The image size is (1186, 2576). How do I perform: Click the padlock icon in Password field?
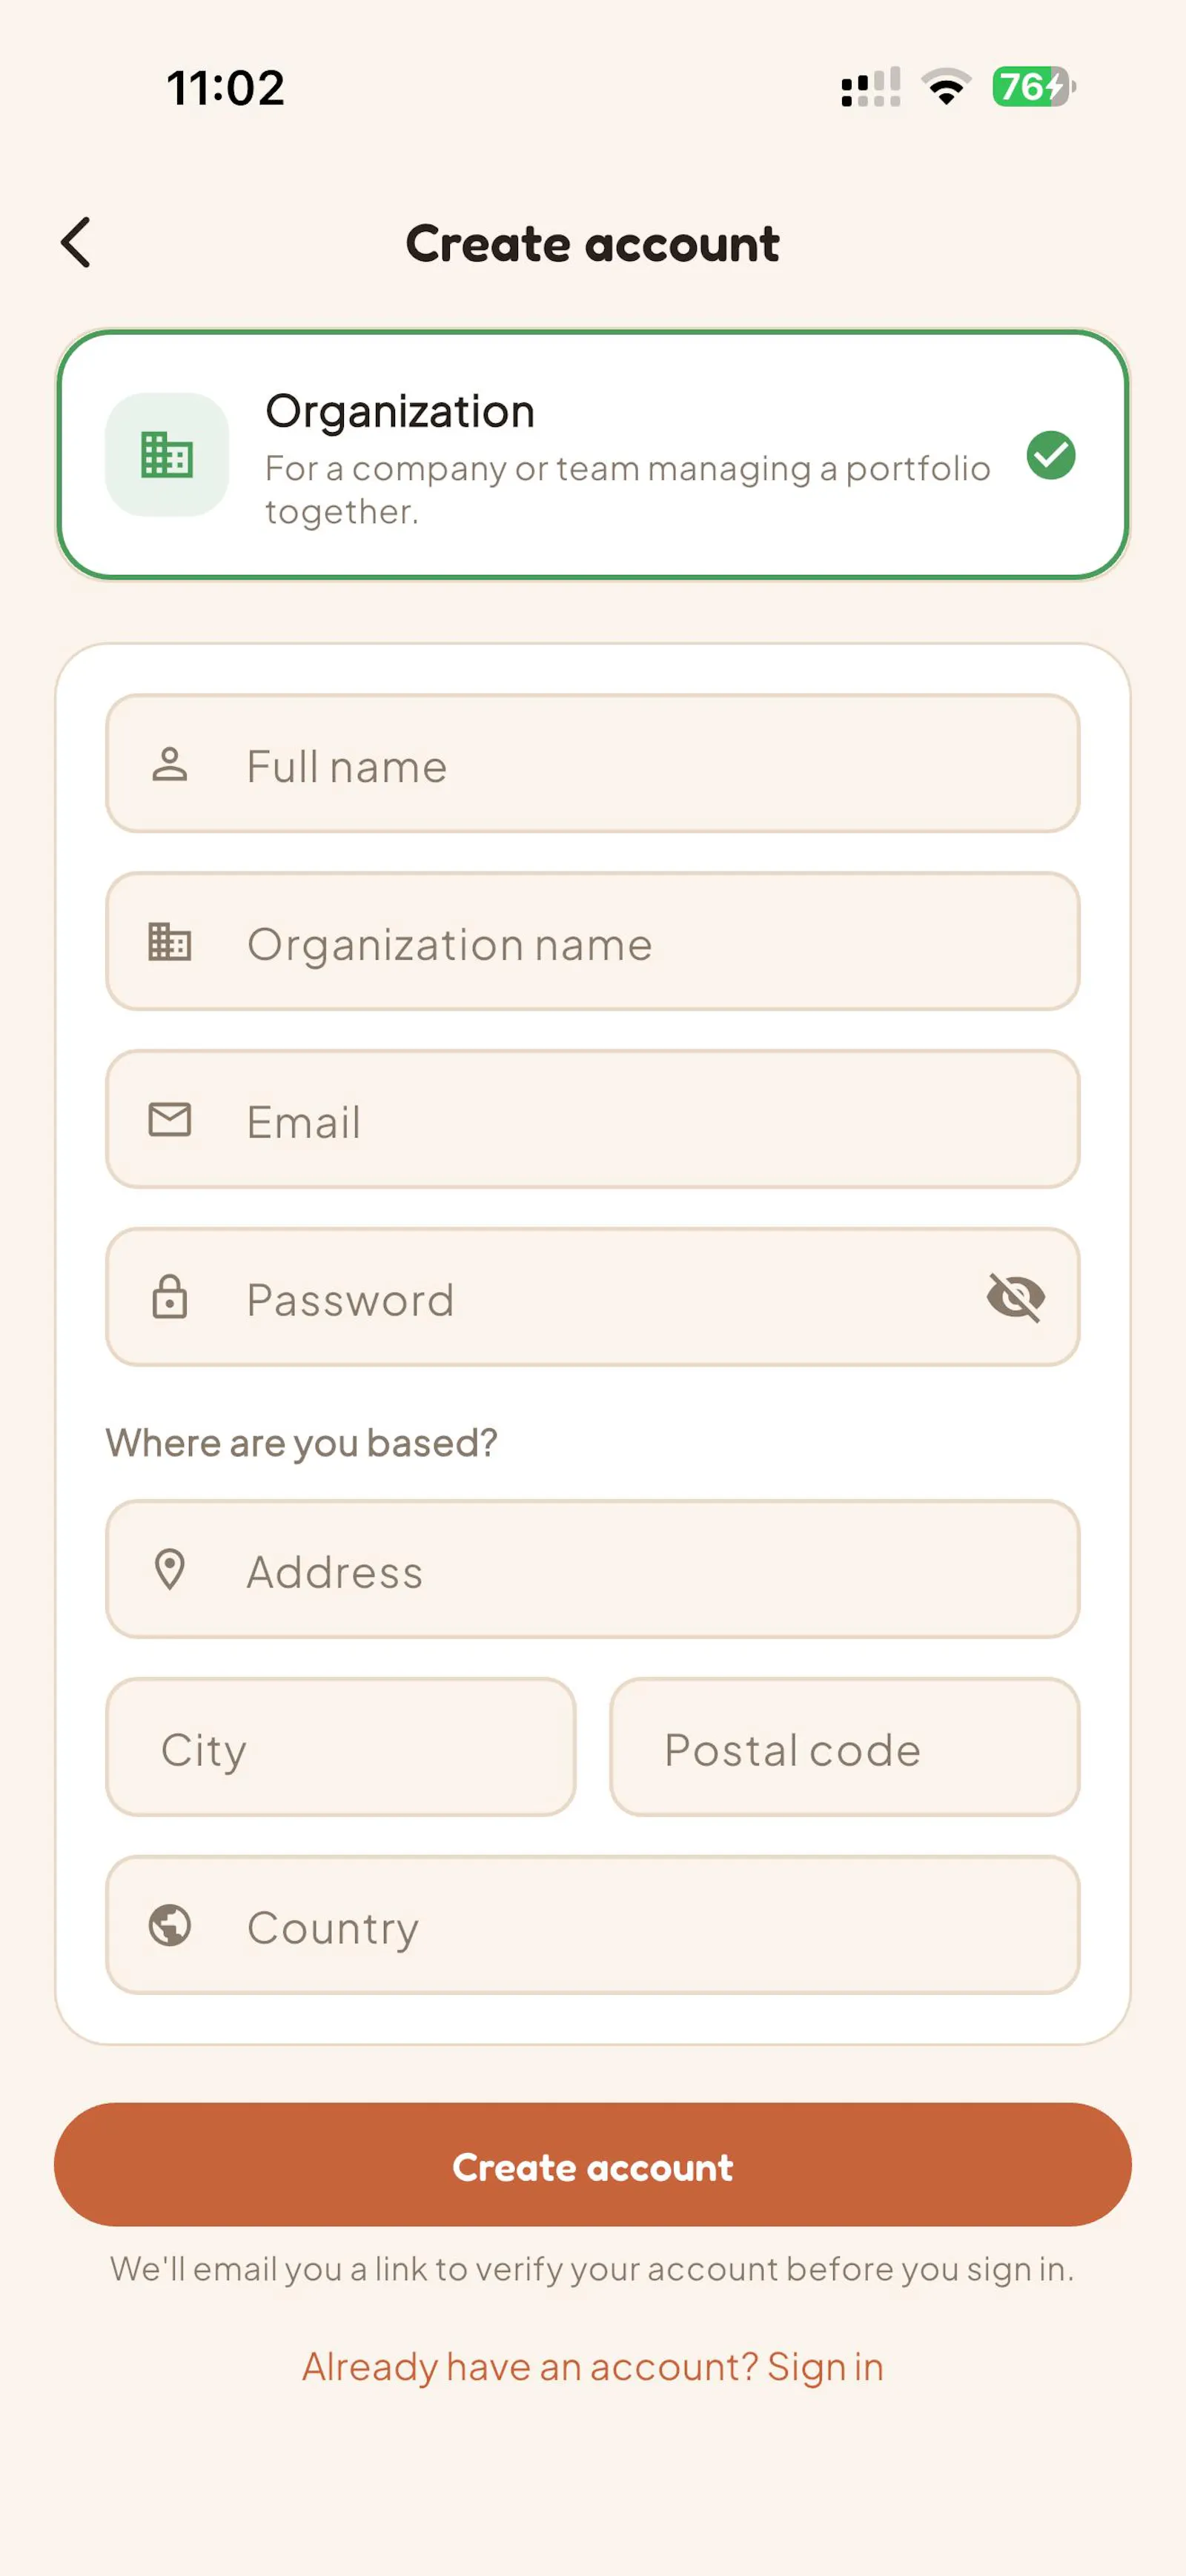click(170, 1297)
